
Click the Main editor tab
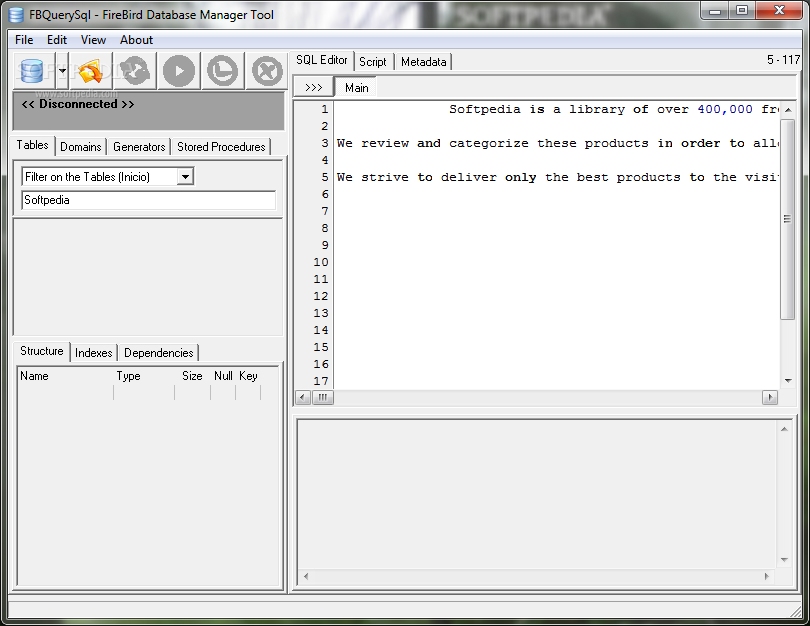[x=356, y=88]
